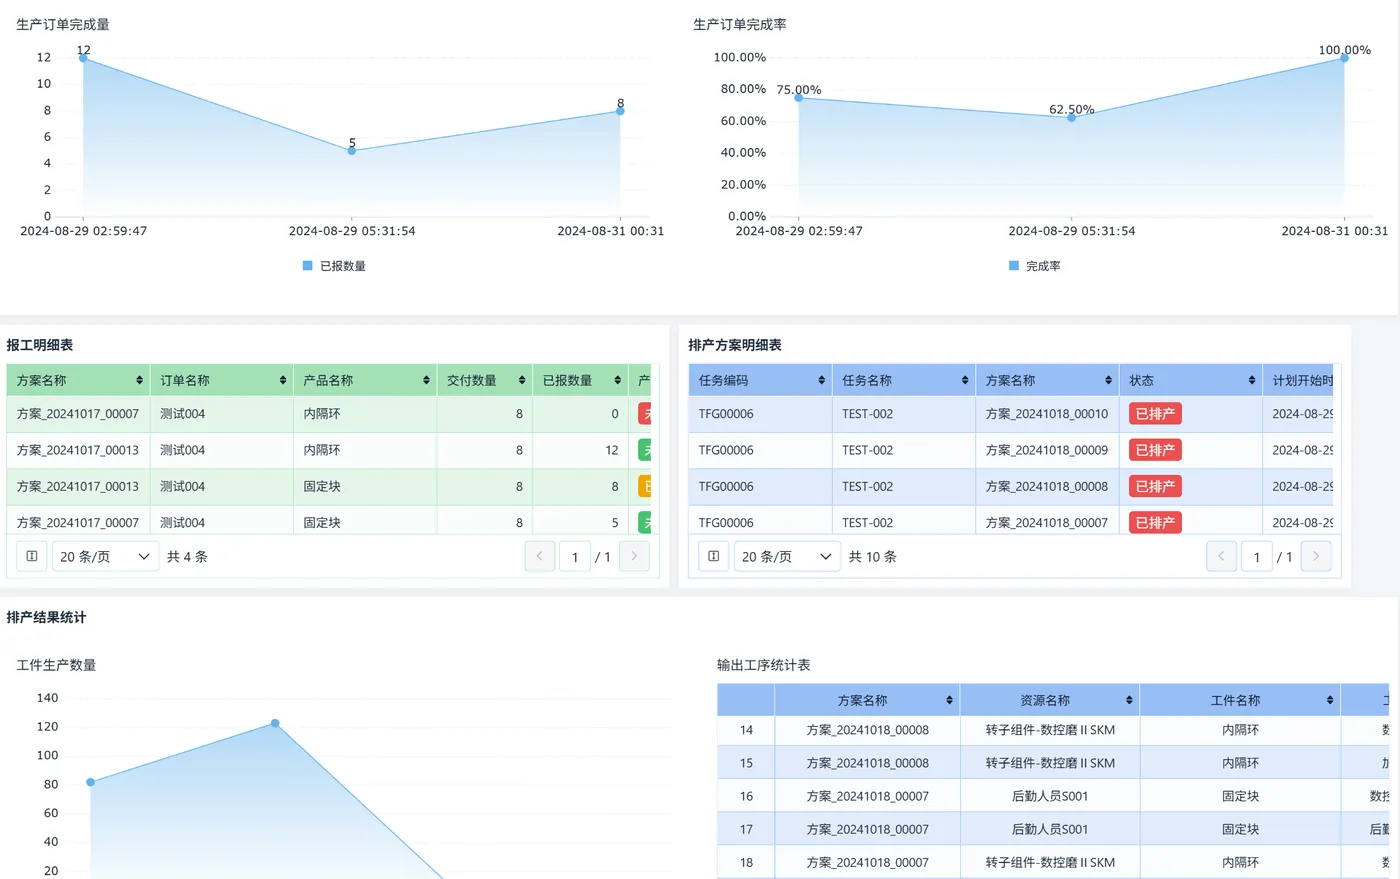This screenshot has width=1400, height=879.
Task: Open the 20 条/页 dropdown in 排产方案明细表
Action: coord(787,556)
